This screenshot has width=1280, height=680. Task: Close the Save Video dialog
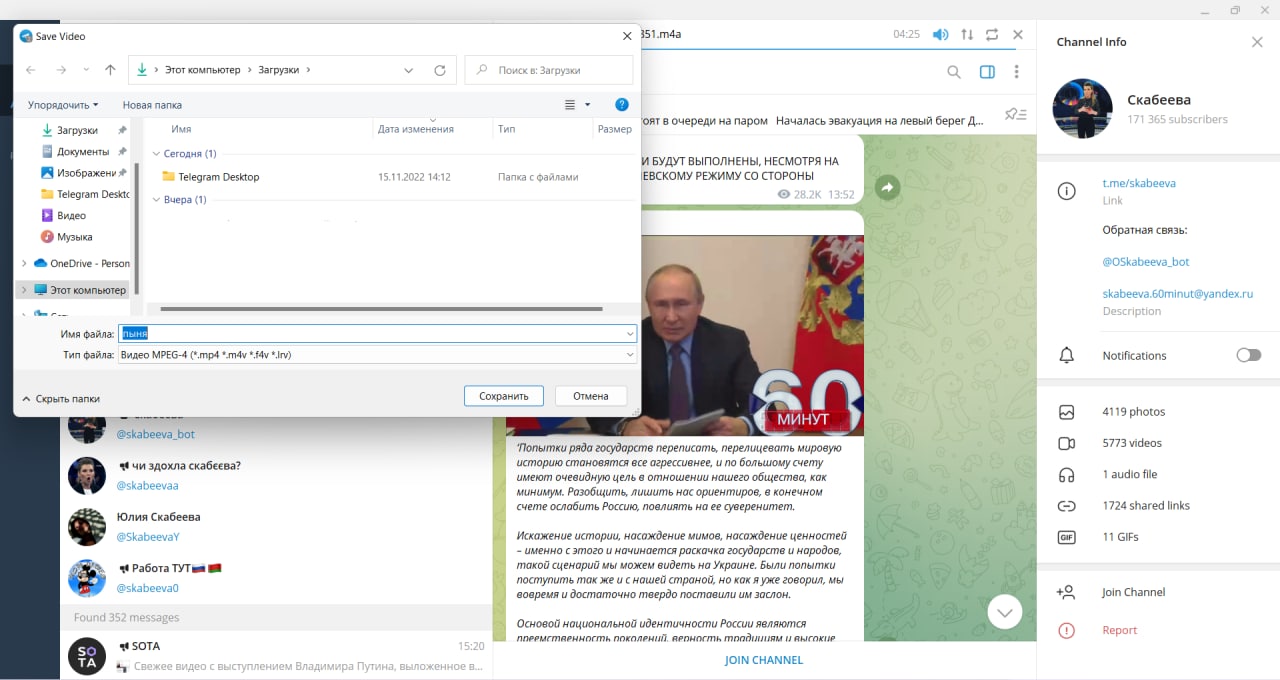click(x=627, y=36)
